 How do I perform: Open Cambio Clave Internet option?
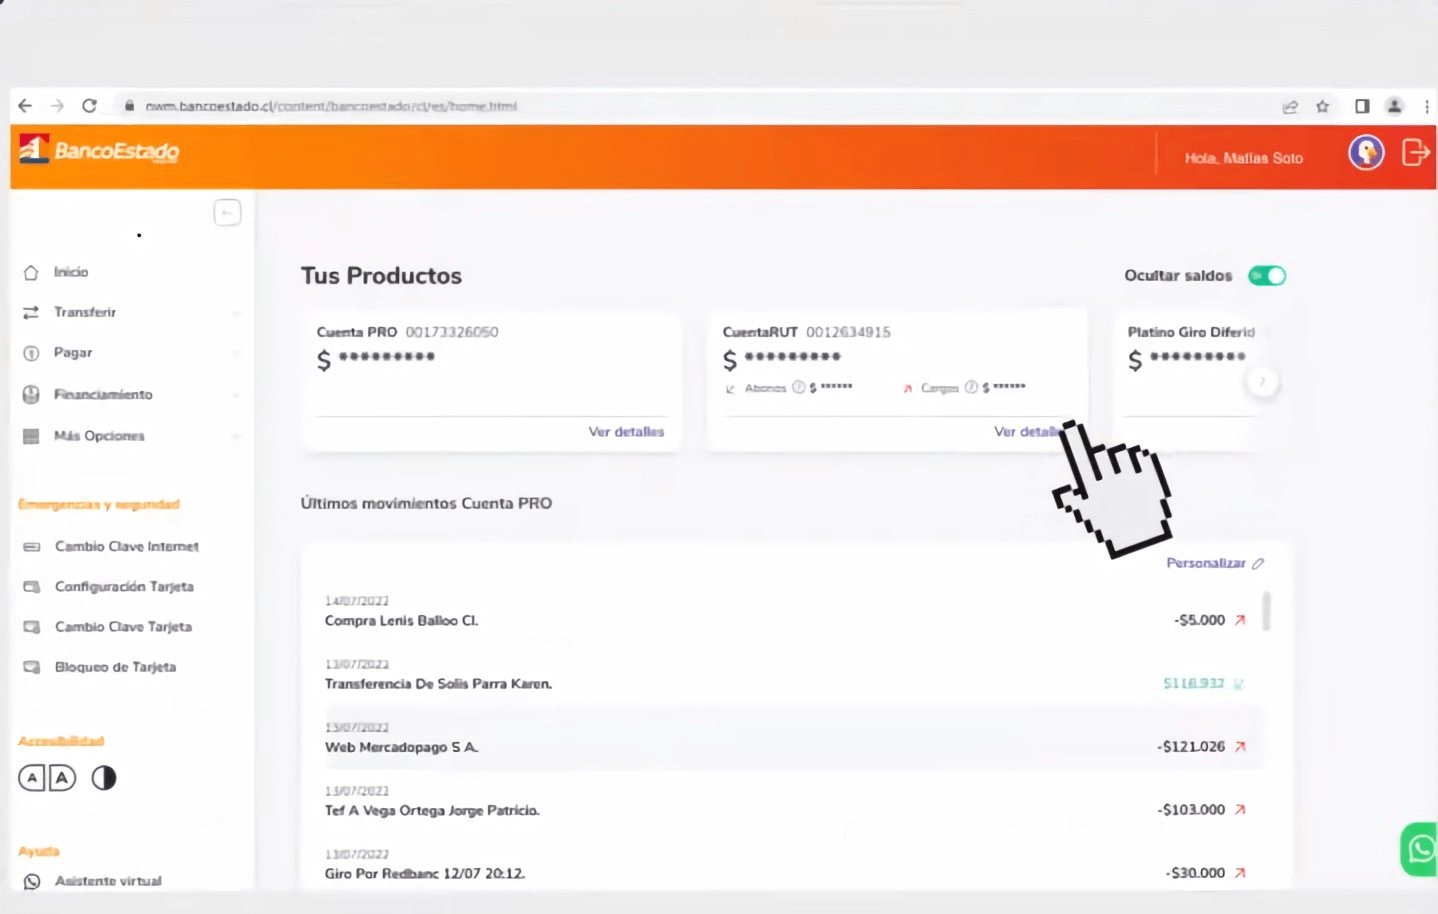pos(126,547)
